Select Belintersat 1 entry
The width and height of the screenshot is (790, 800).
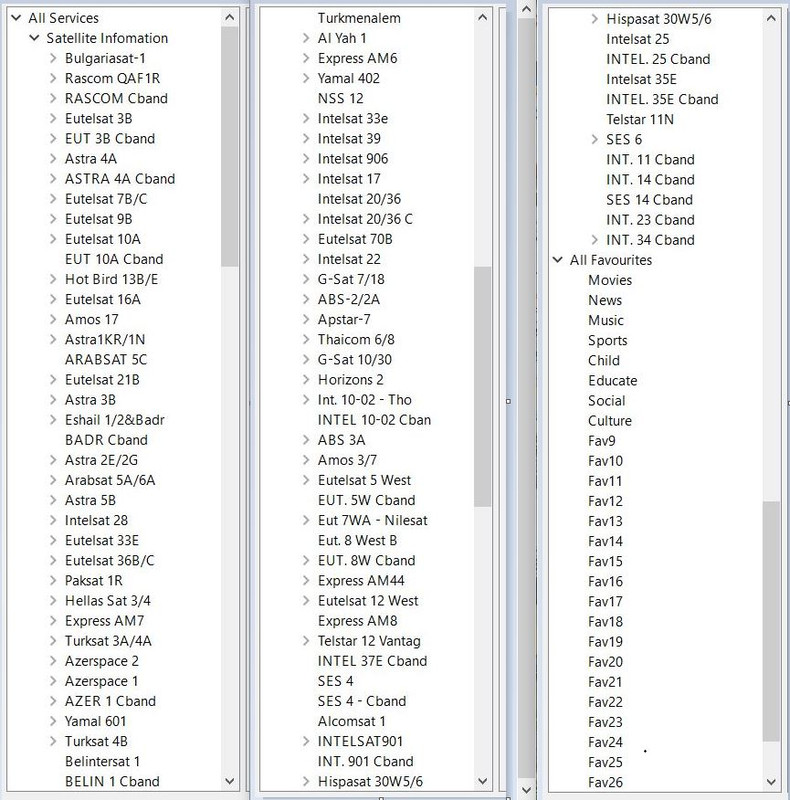point(102,761)
